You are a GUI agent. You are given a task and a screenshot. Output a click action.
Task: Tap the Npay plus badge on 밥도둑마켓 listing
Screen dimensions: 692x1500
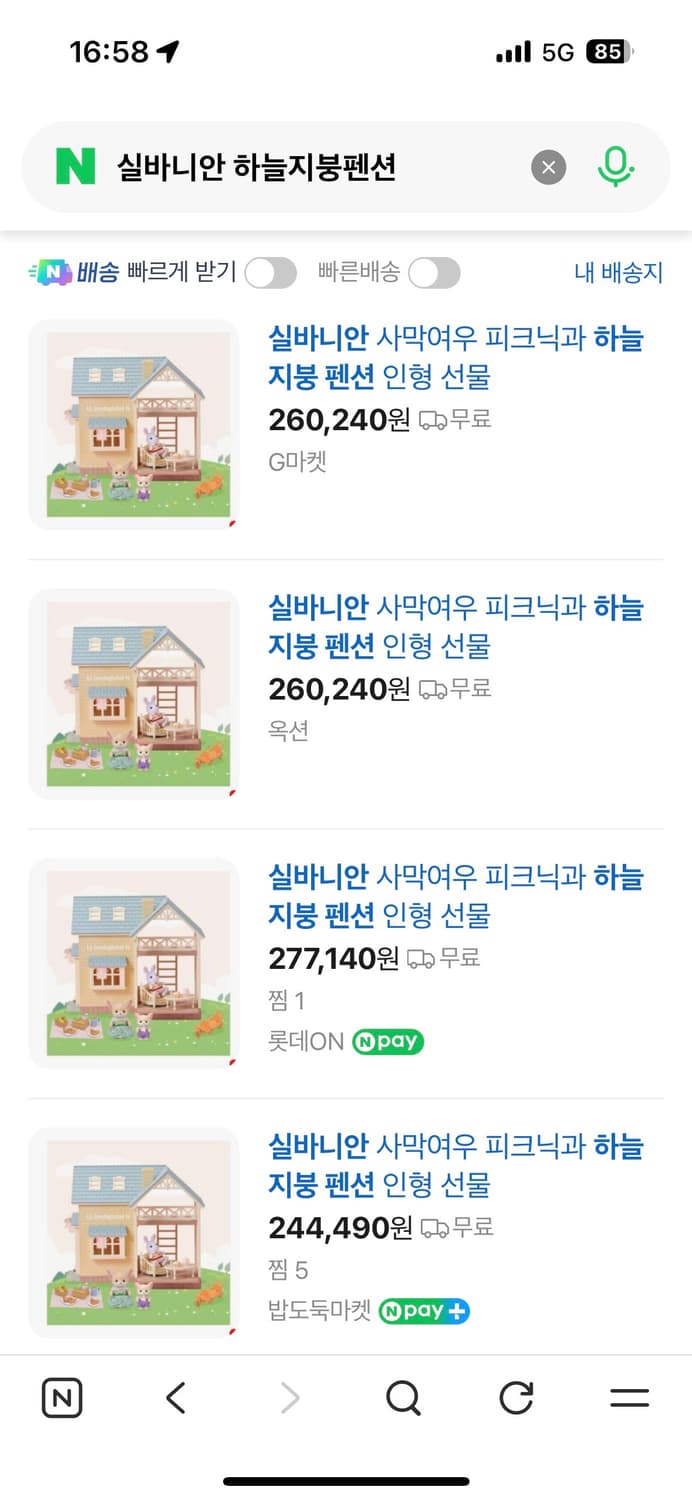(x=424, y=1310)
